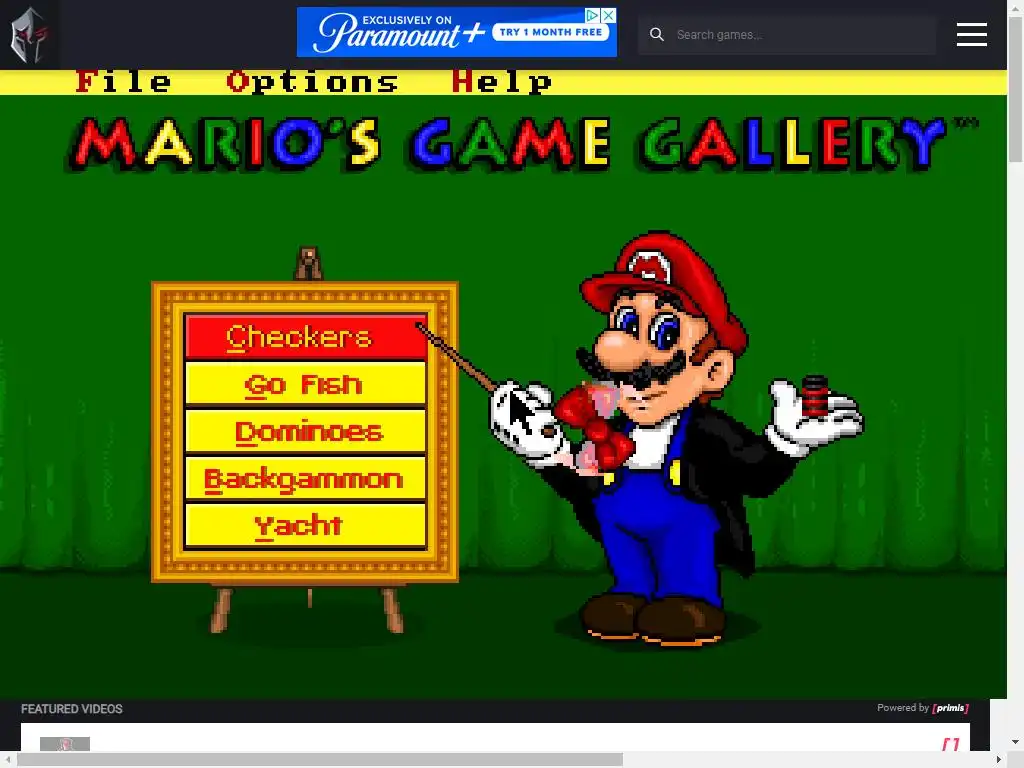Image resolution: width=1024 pixels, height=768 pixels.
Task: Open the Options menu
Action: 312,82
